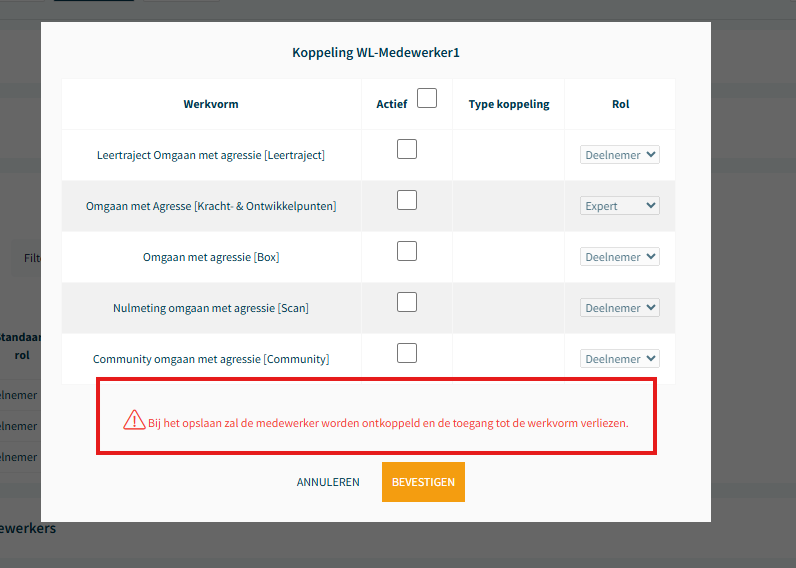Toggle the Actief select-all checkbox in header
Screen dimensions: 796x568
click(x=427, y=98)
